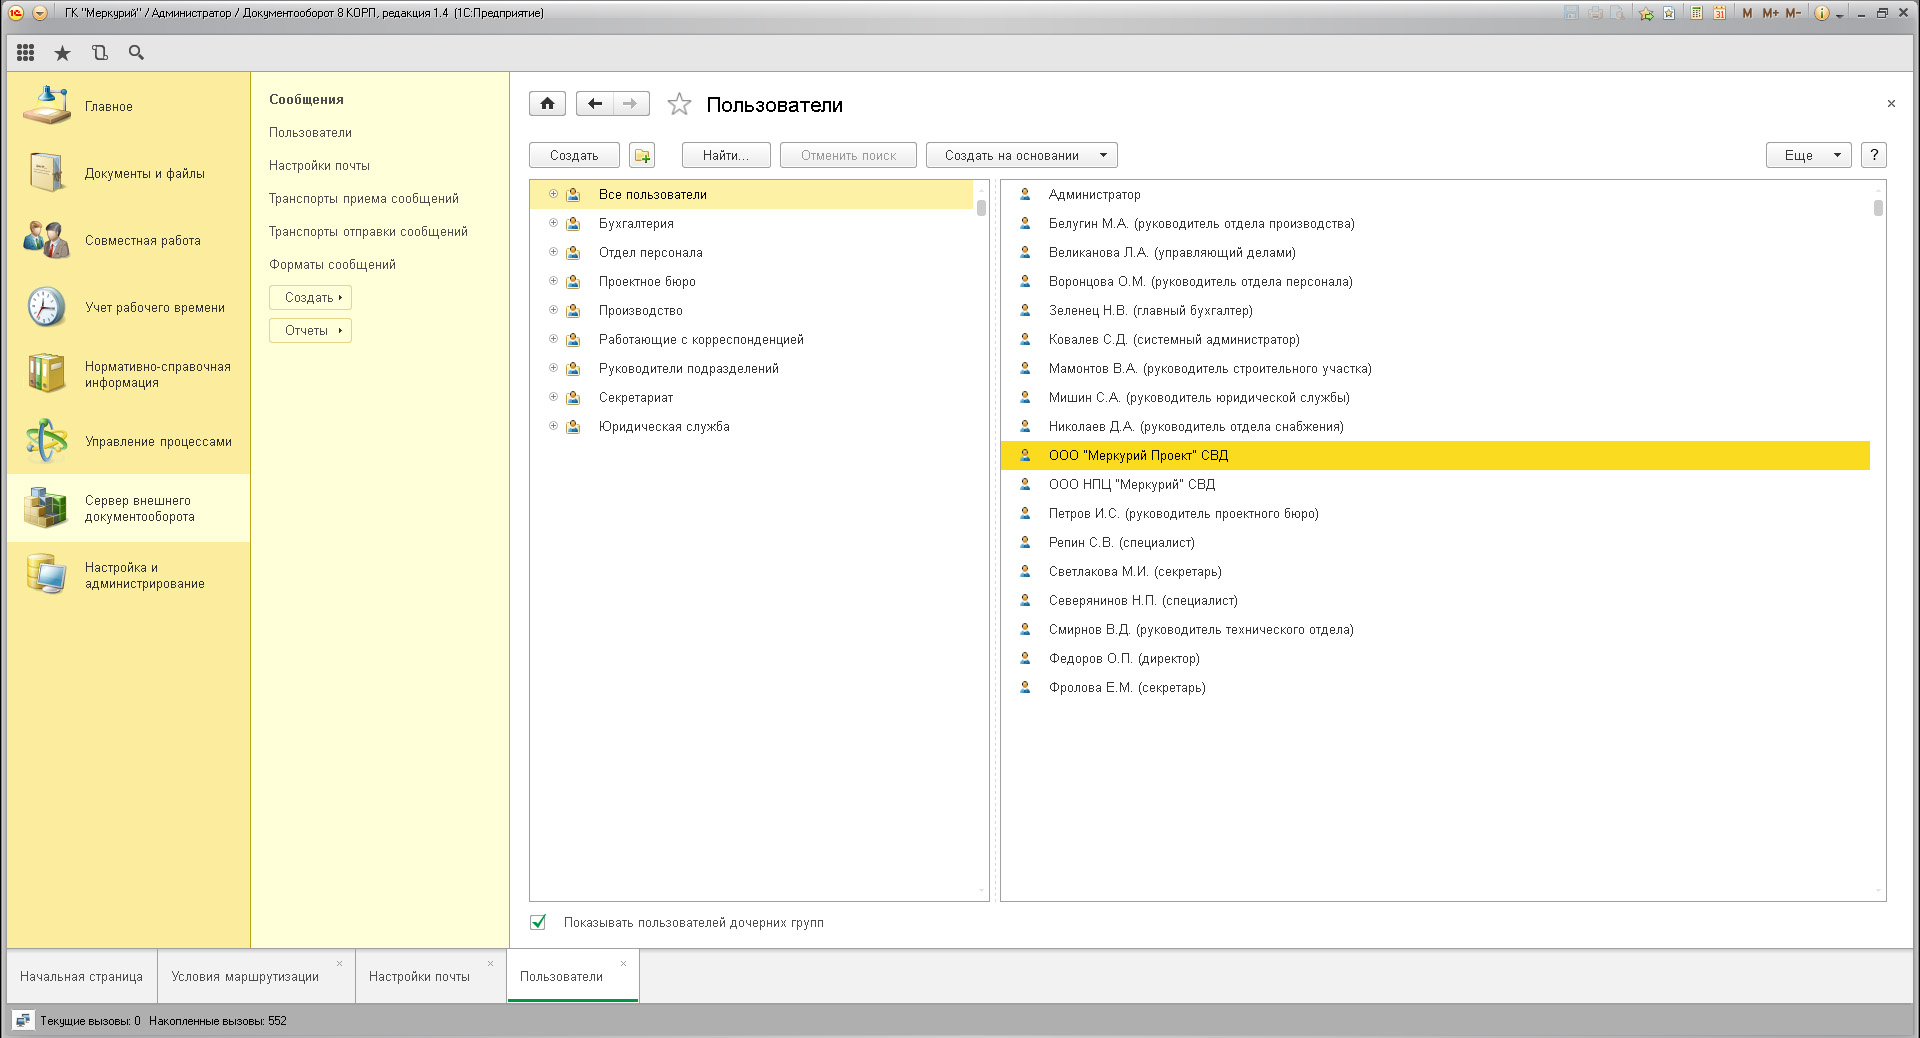Open Нормативно-справочная информация folders icon

pos(46,373)
